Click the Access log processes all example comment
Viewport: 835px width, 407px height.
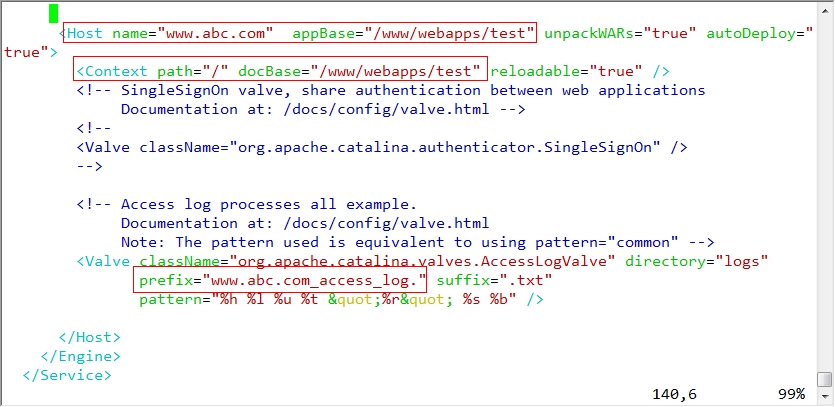247,205
